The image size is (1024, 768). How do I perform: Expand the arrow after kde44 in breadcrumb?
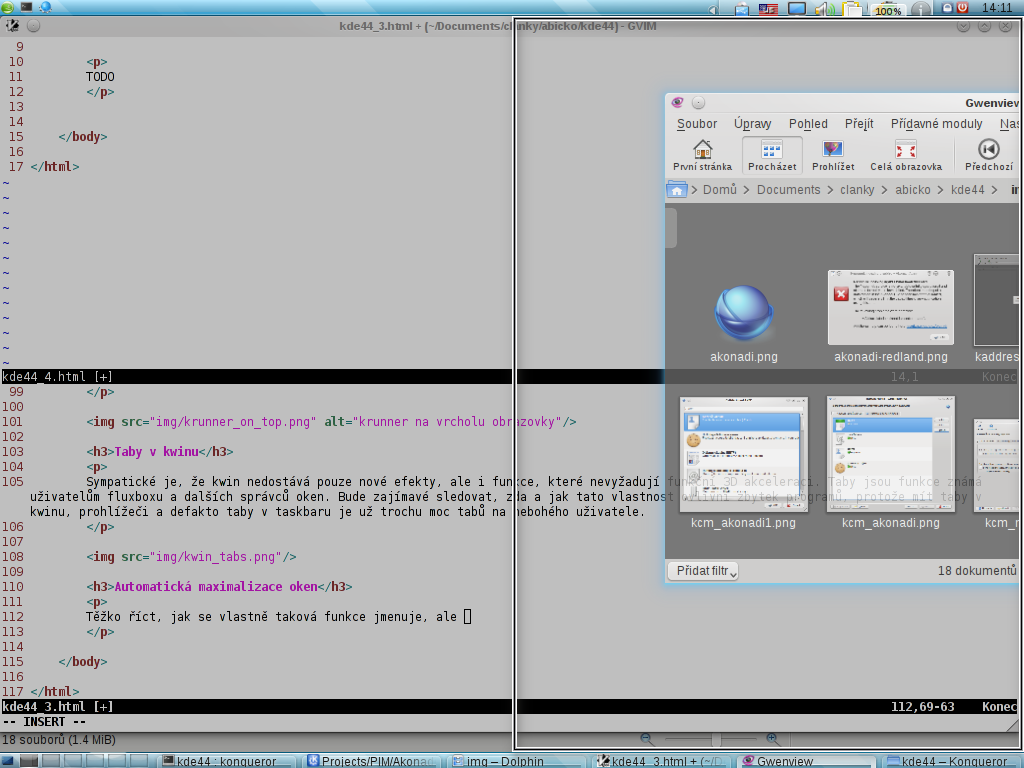coord(994,190)
